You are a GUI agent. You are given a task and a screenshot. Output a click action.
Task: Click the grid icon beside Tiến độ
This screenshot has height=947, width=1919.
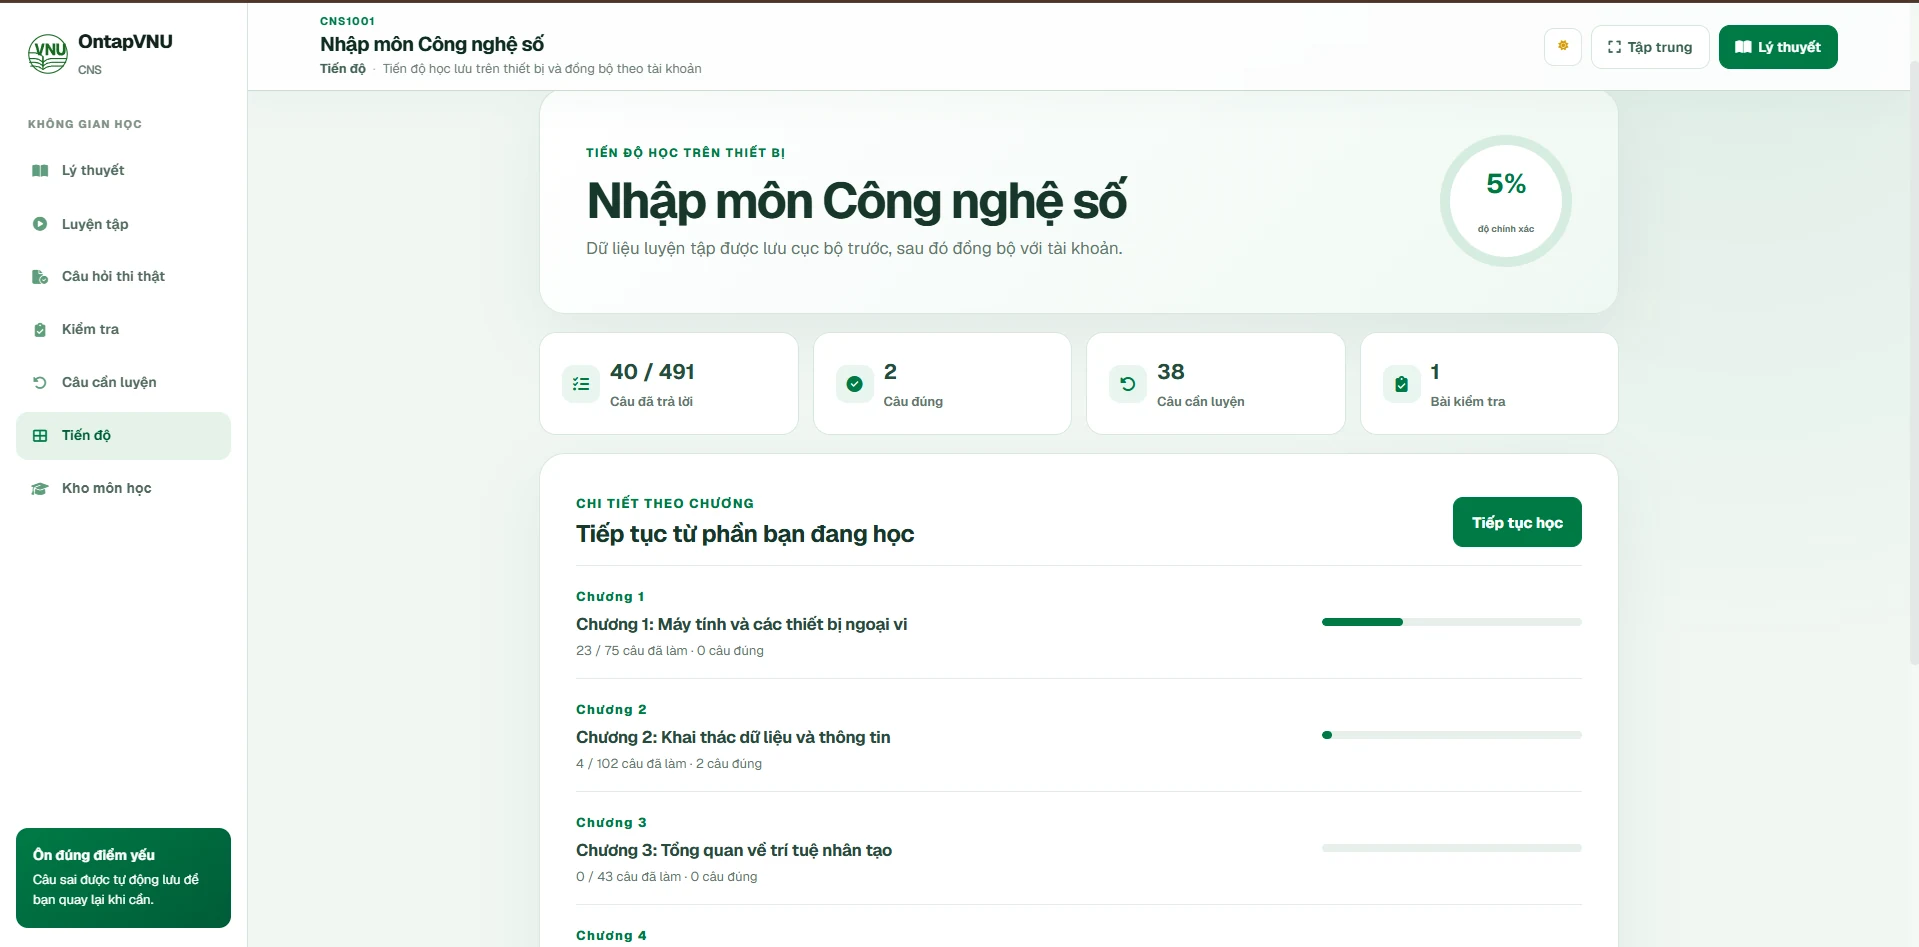tap(40, 436)
